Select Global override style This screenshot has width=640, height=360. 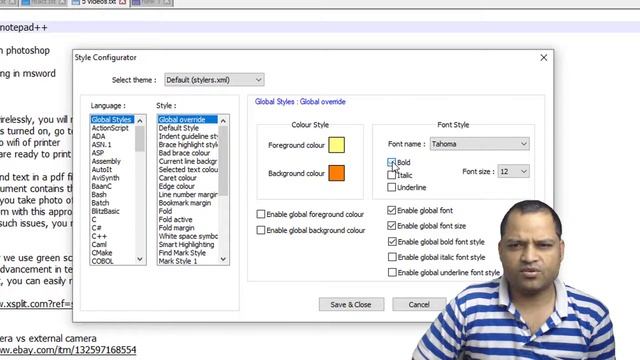pos(188,120)
